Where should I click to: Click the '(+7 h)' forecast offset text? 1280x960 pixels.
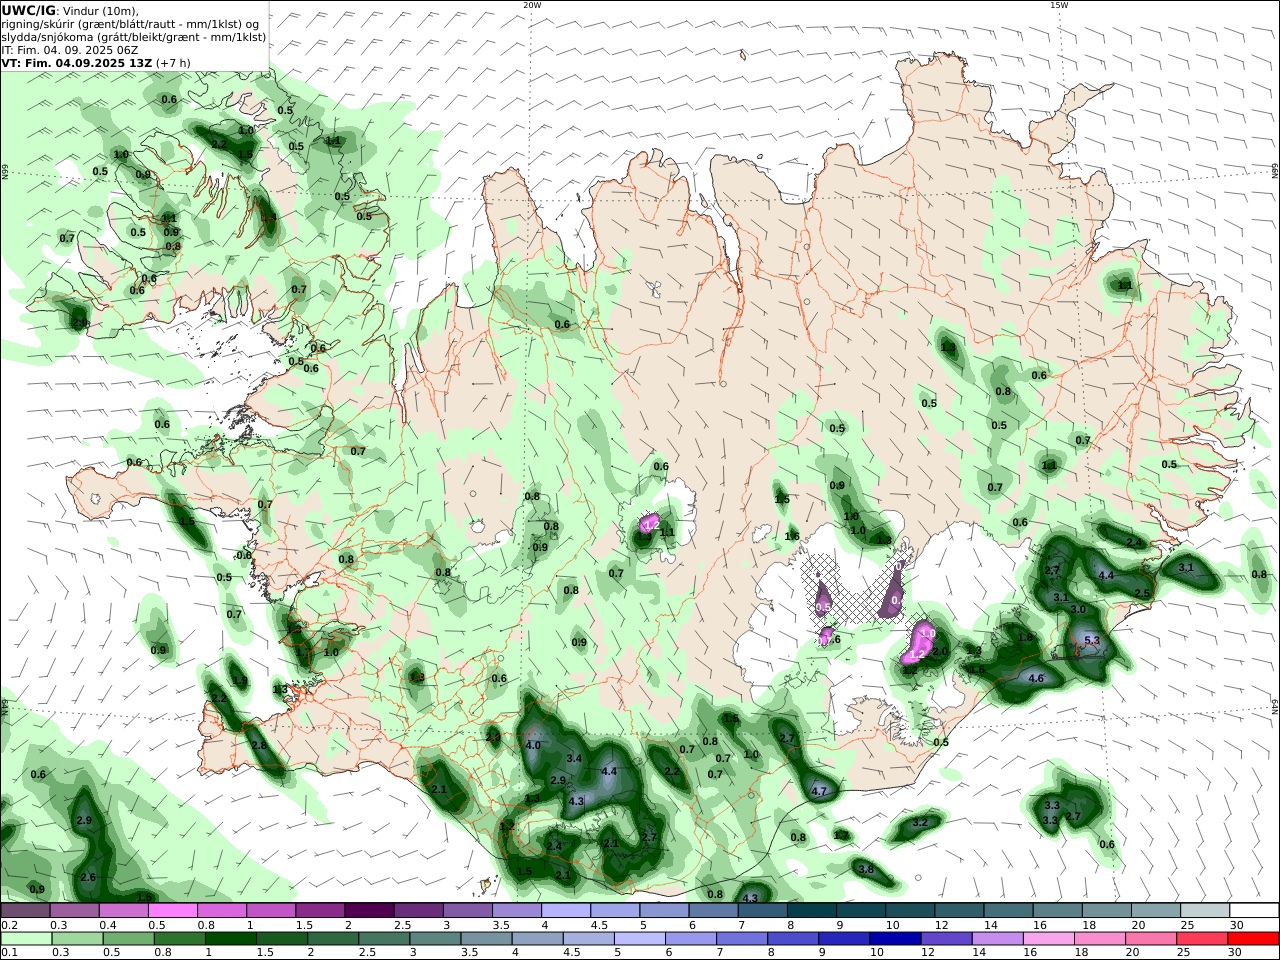[172, 62]
